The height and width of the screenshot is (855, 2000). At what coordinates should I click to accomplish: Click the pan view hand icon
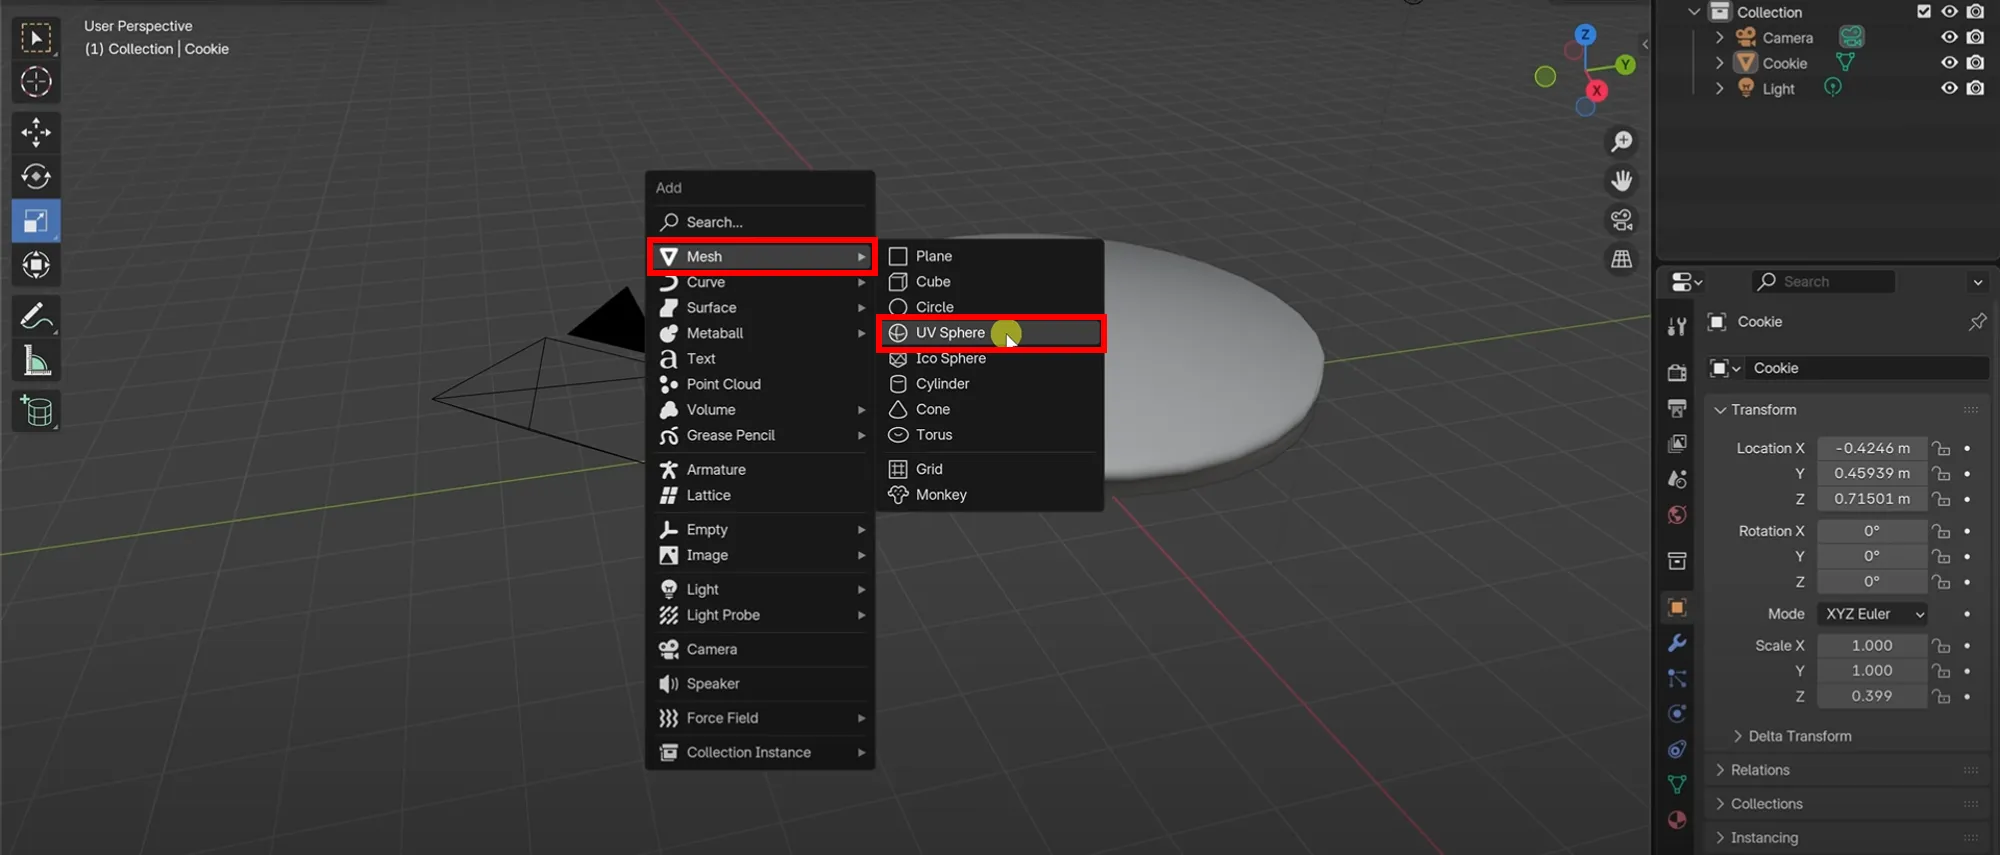click(1621, 181)
